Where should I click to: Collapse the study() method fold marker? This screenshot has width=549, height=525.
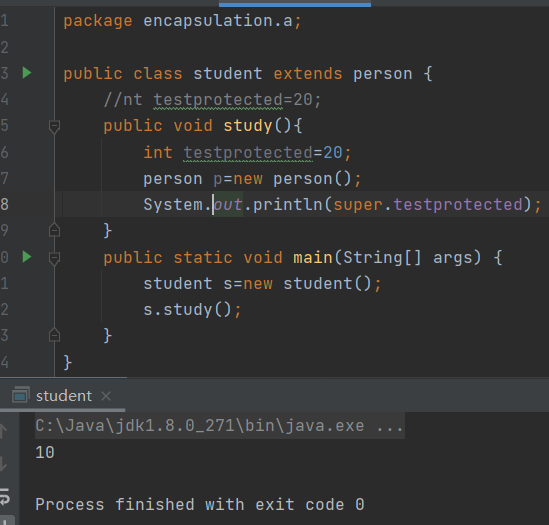(x=54, y=127)
